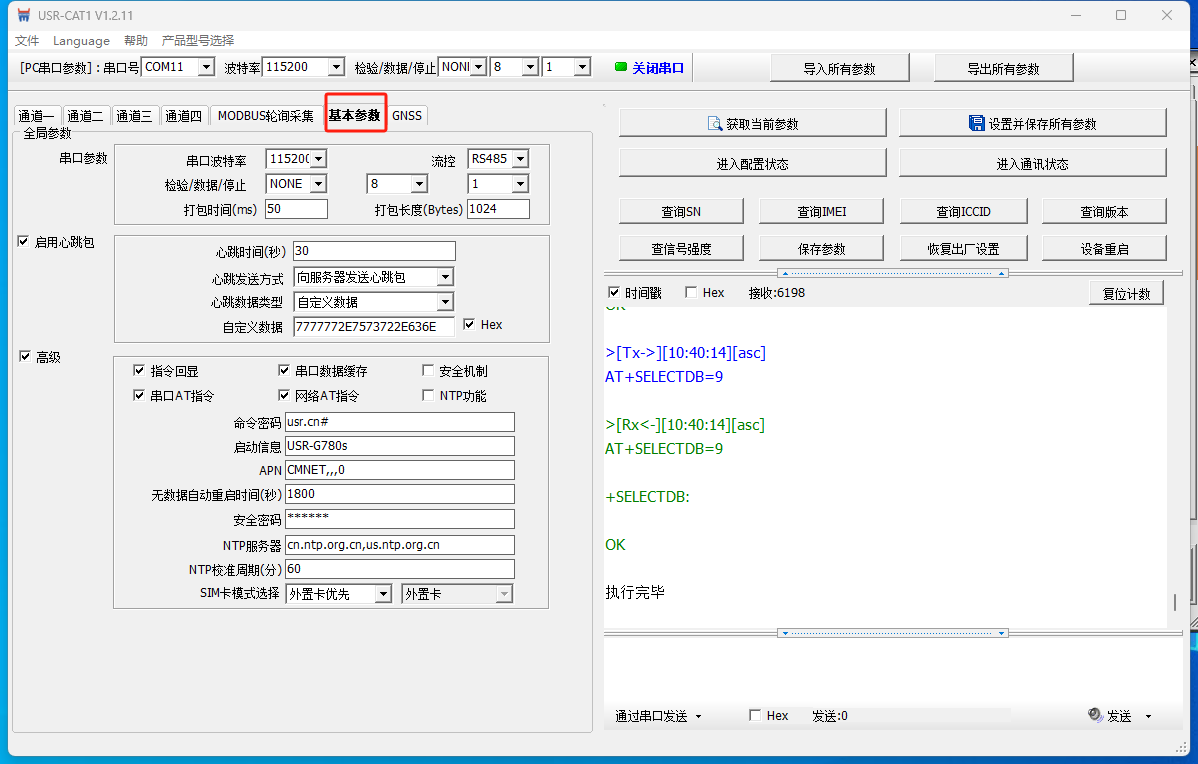Click the 设置并保存所有参数 save icon button
Viewport: 1198px width, 764px height.
(977, 123)
